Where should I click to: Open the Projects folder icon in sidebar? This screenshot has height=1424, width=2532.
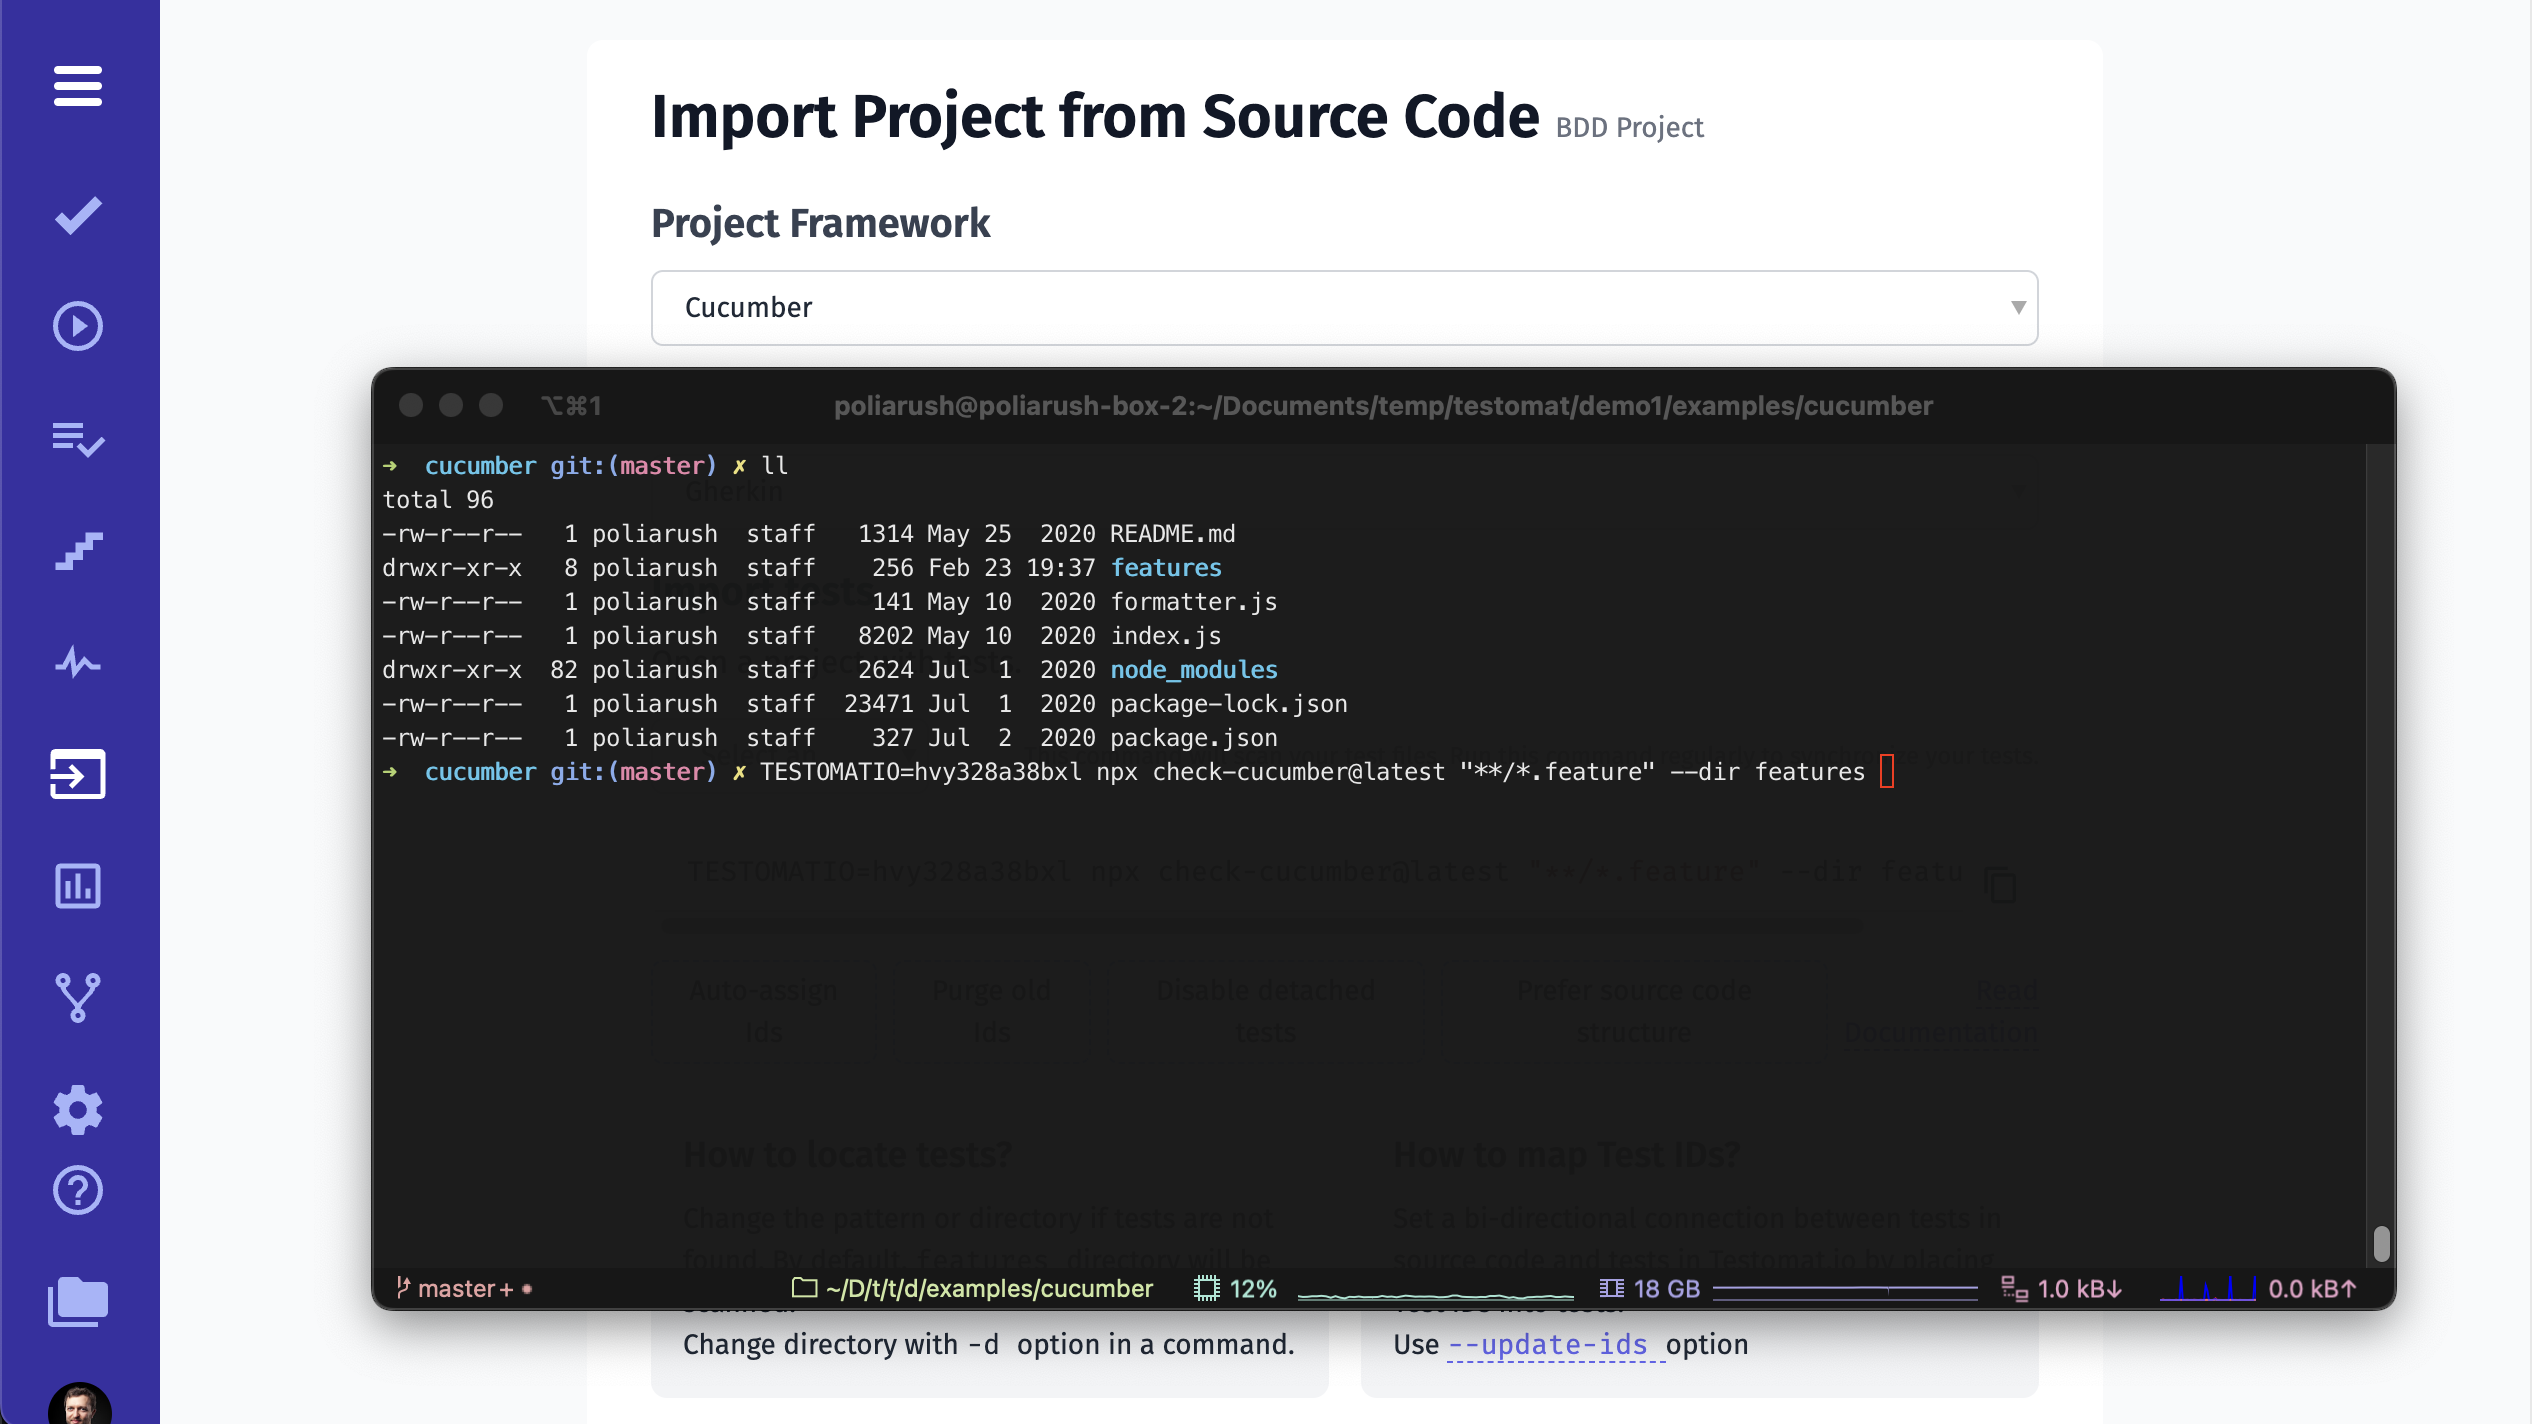coord(78,1301)
